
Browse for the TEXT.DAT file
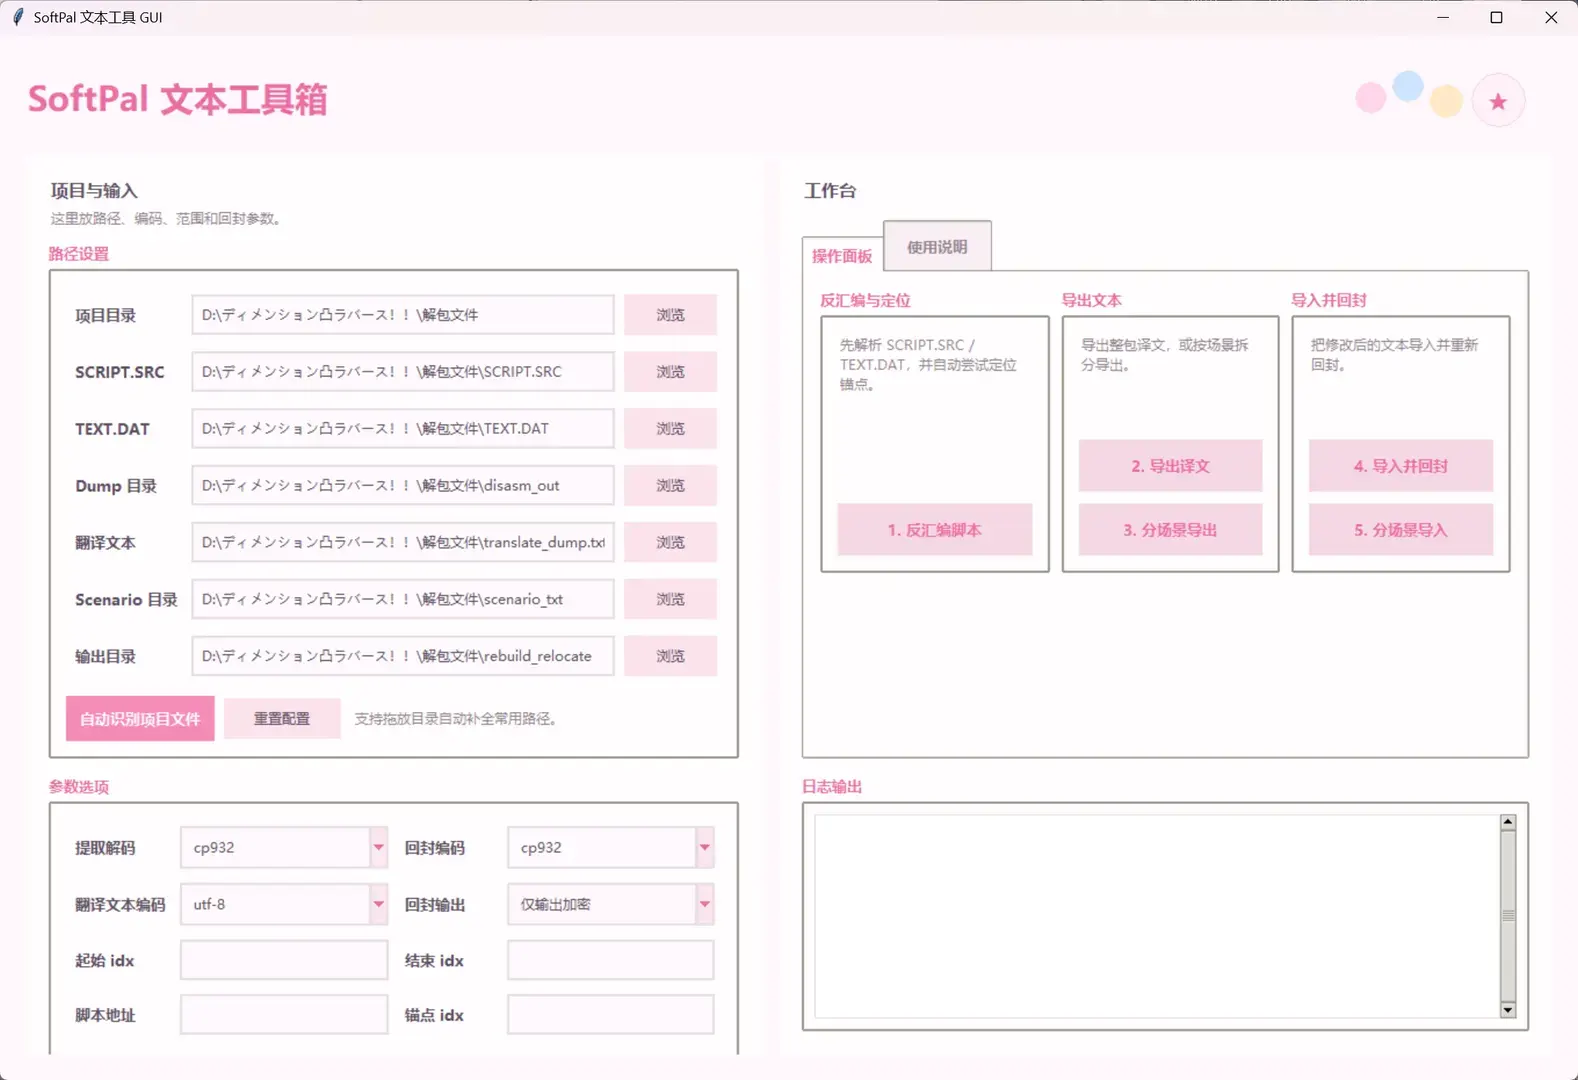[670, 429]
